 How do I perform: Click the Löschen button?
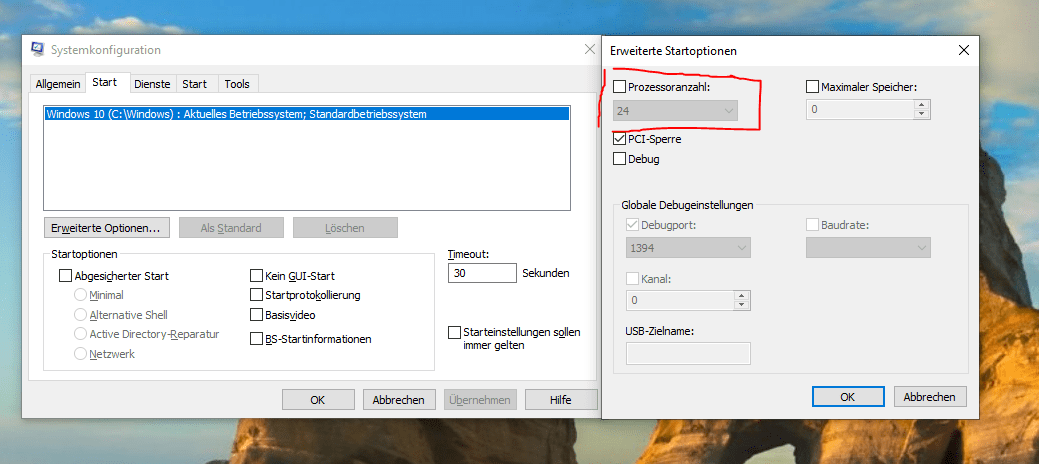point(345,227)
